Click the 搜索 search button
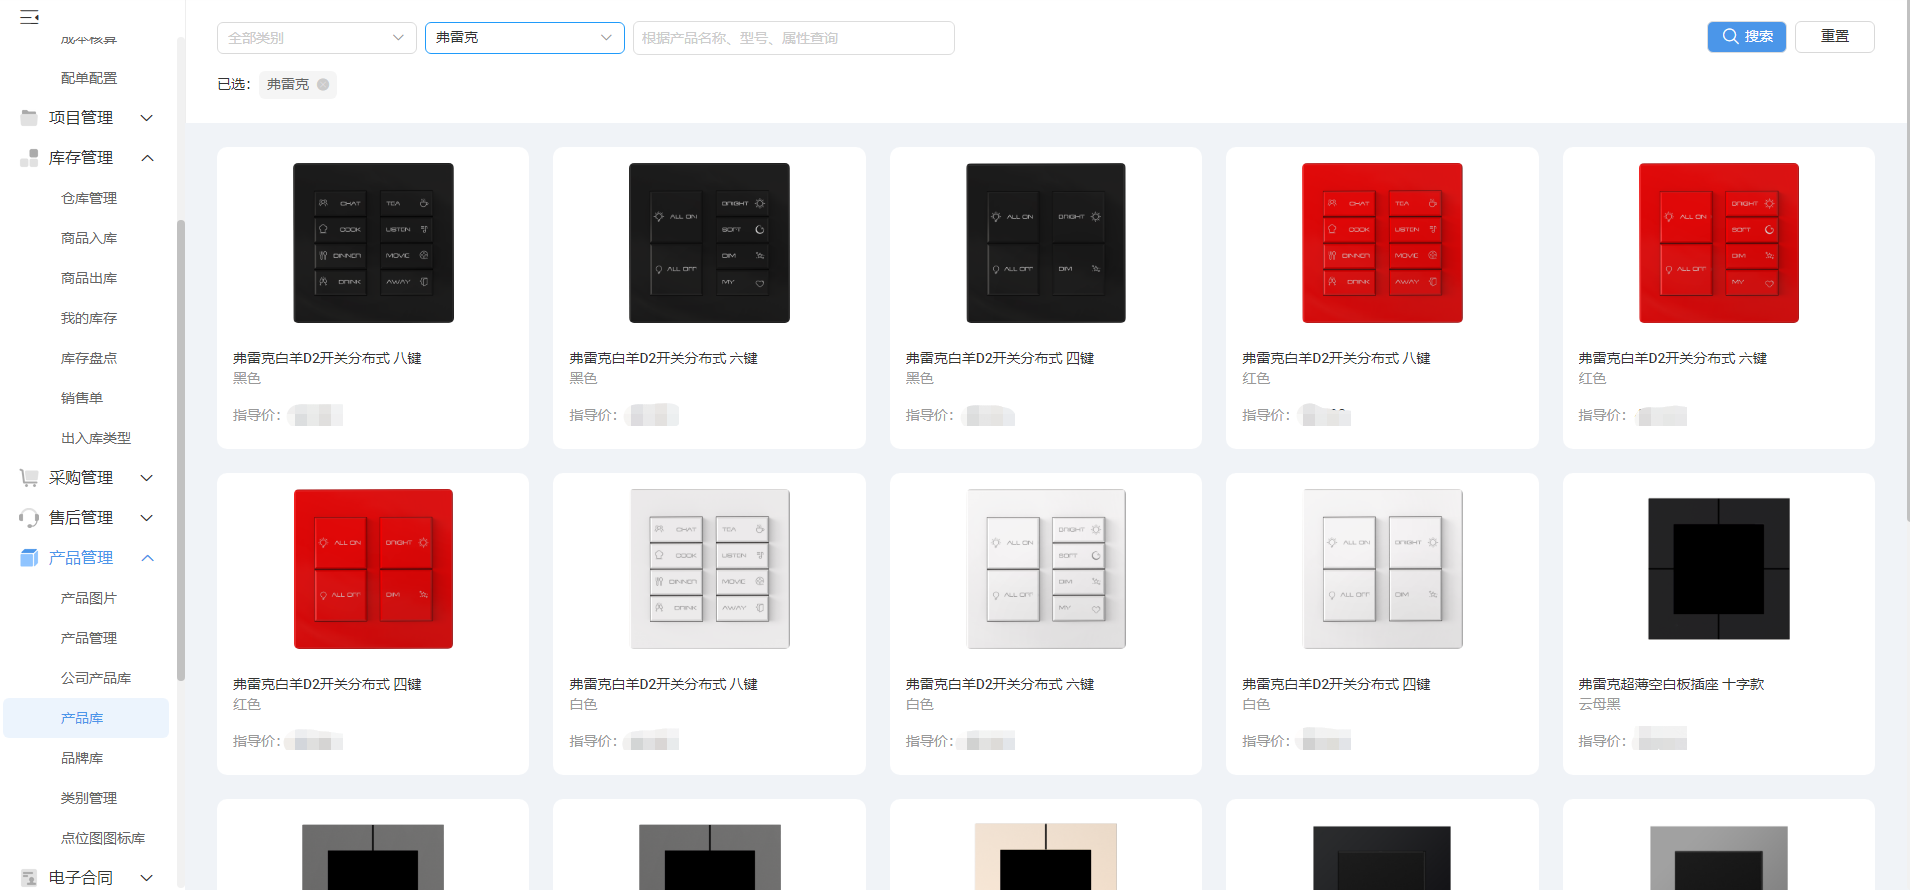The image size is (1910, 890). click(1747, 37)
